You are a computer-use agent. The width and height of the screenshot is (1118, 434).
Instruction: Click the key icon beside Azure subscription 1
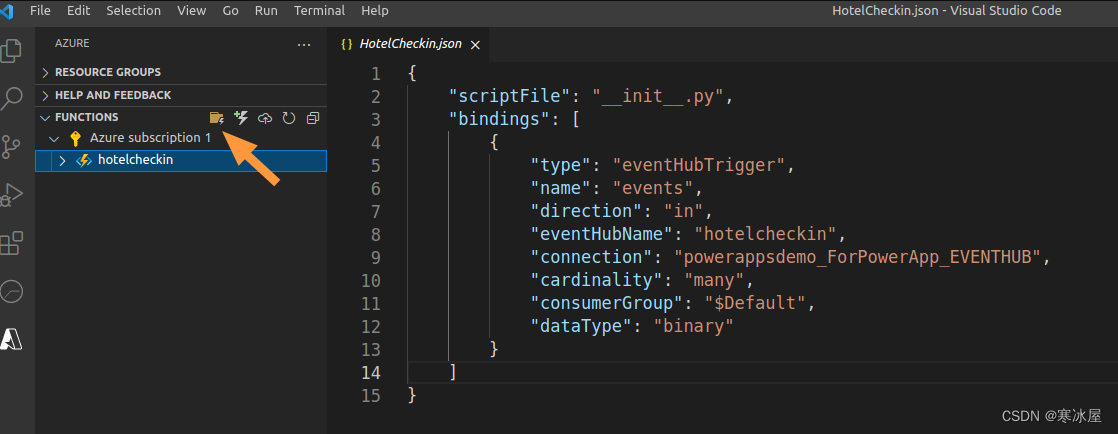(x=76, y=138)
